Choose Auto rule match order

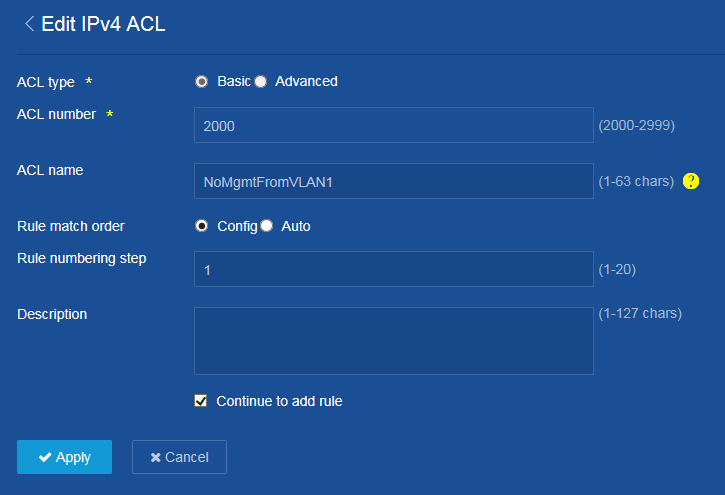[267, 226]
